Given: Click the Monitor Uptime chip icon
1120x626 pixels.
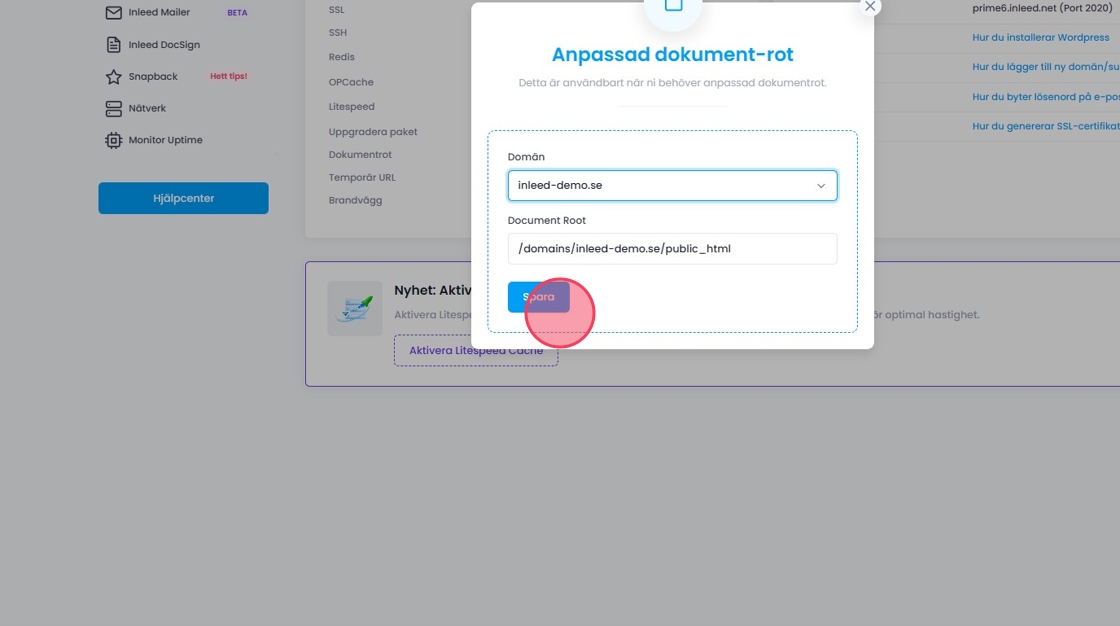Looking at the screenshot, I should [113, 140].
